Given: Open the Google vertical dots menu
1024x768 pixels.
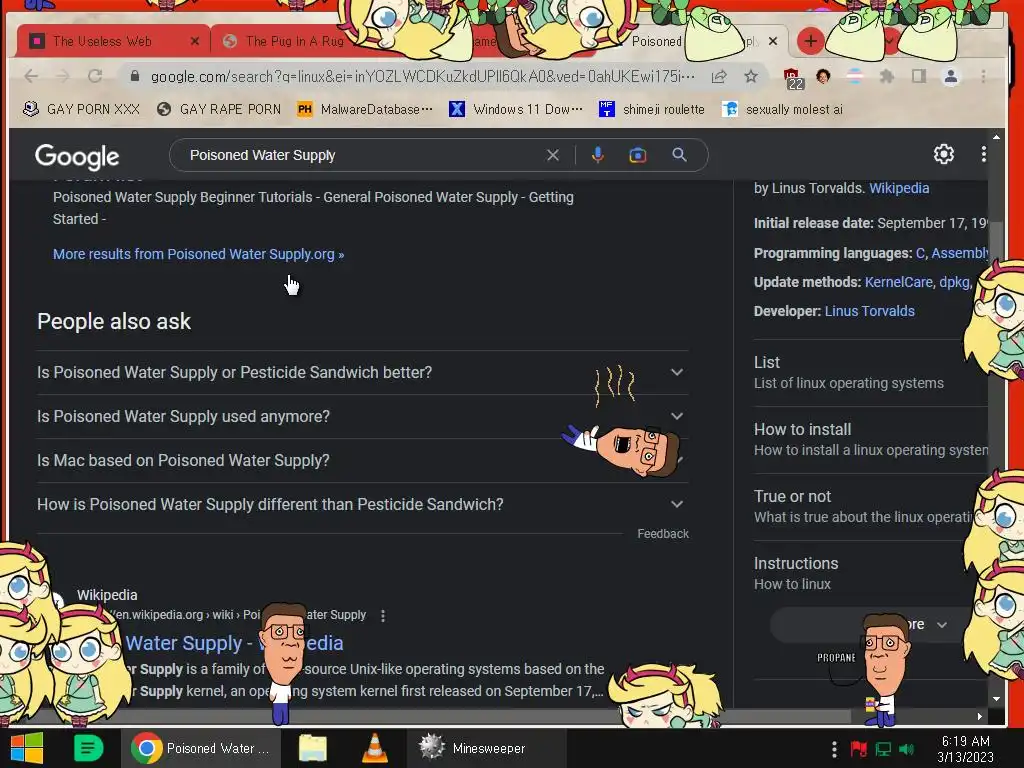Looking at the screenshot, I should [x=984, y=154].
